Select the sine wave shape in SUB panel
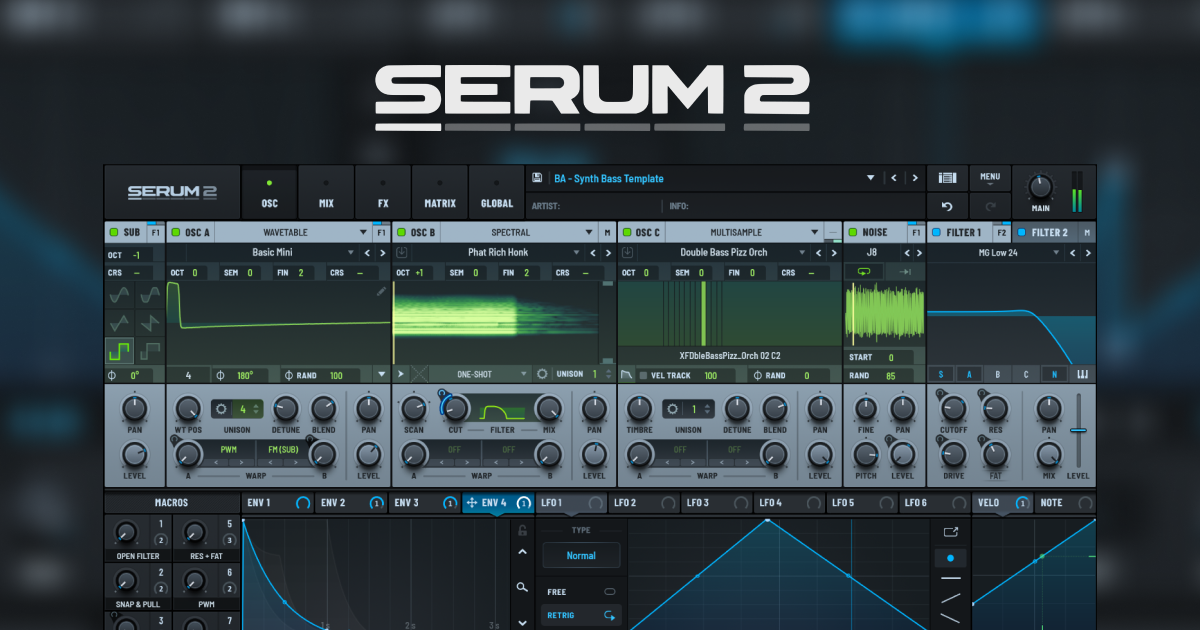 (120, 296)
